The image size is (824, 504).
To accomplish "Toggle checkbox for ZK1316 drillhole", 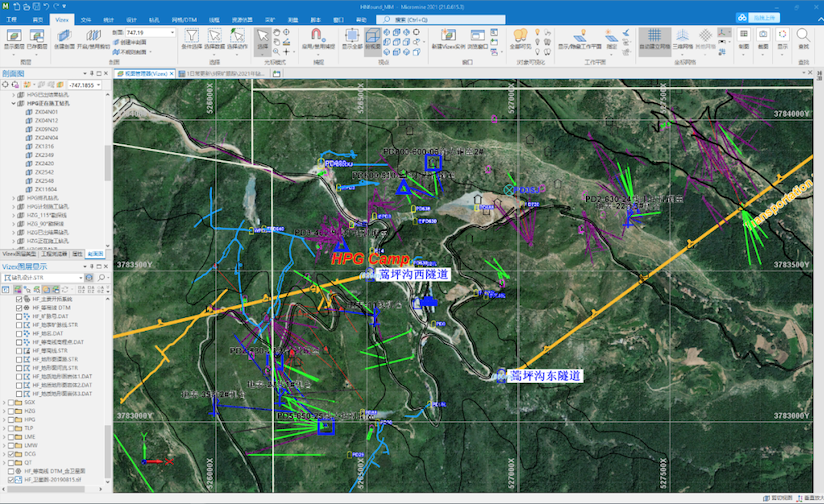I will pyautogui.click(x=29, y=146).
